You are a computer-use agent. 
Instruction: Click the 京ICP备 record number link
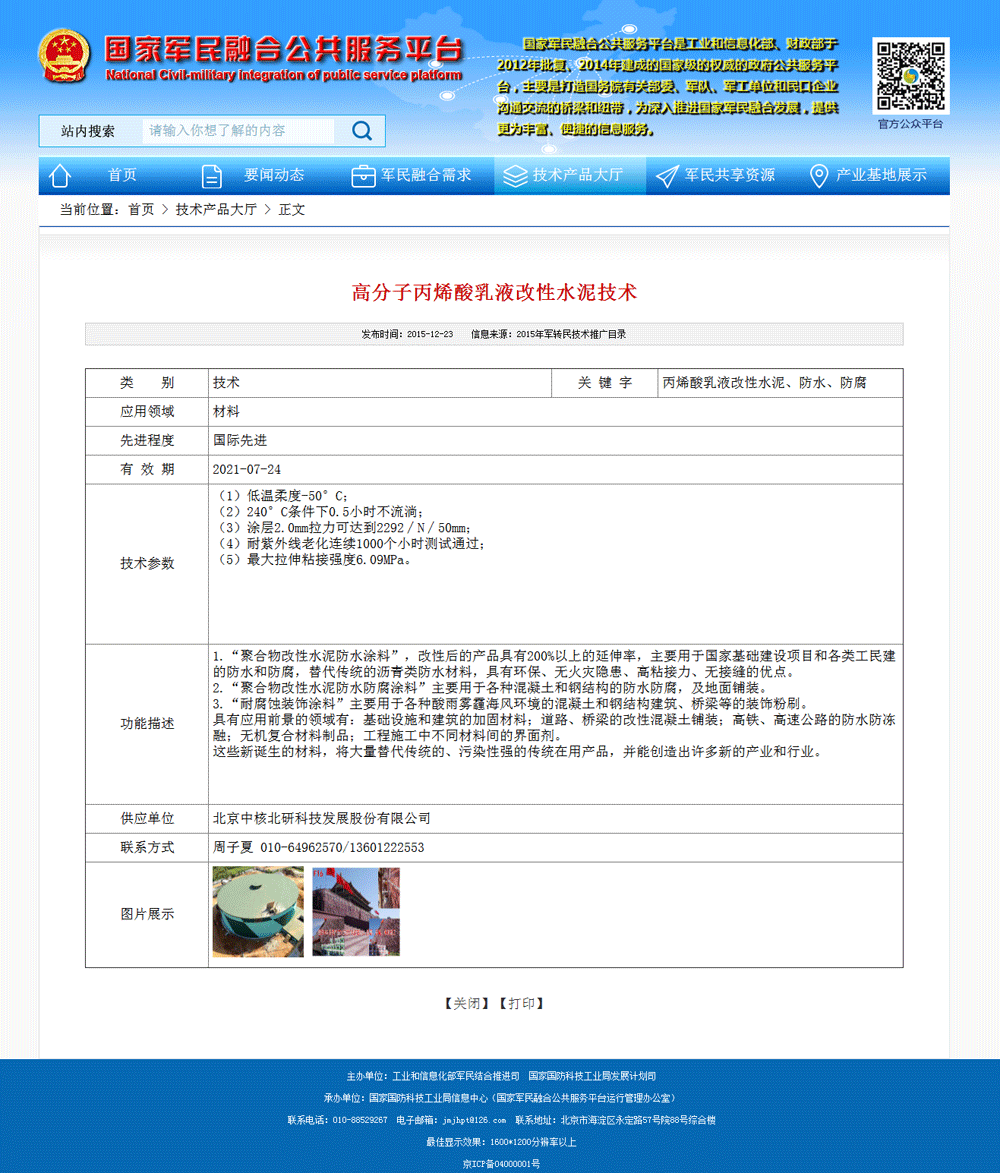pyautogui.click(x=500, y=1164)
